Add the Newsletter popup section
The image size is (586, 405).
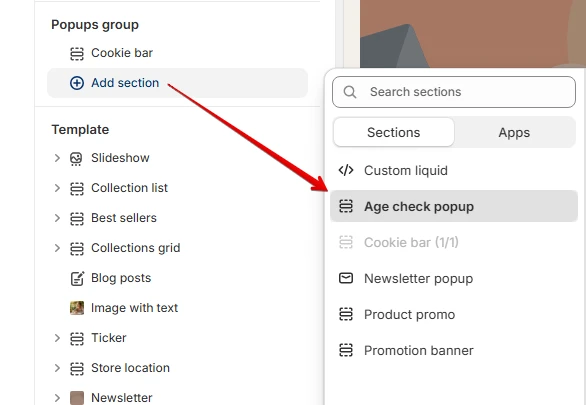pyautogui.click(x=454, y=278)
